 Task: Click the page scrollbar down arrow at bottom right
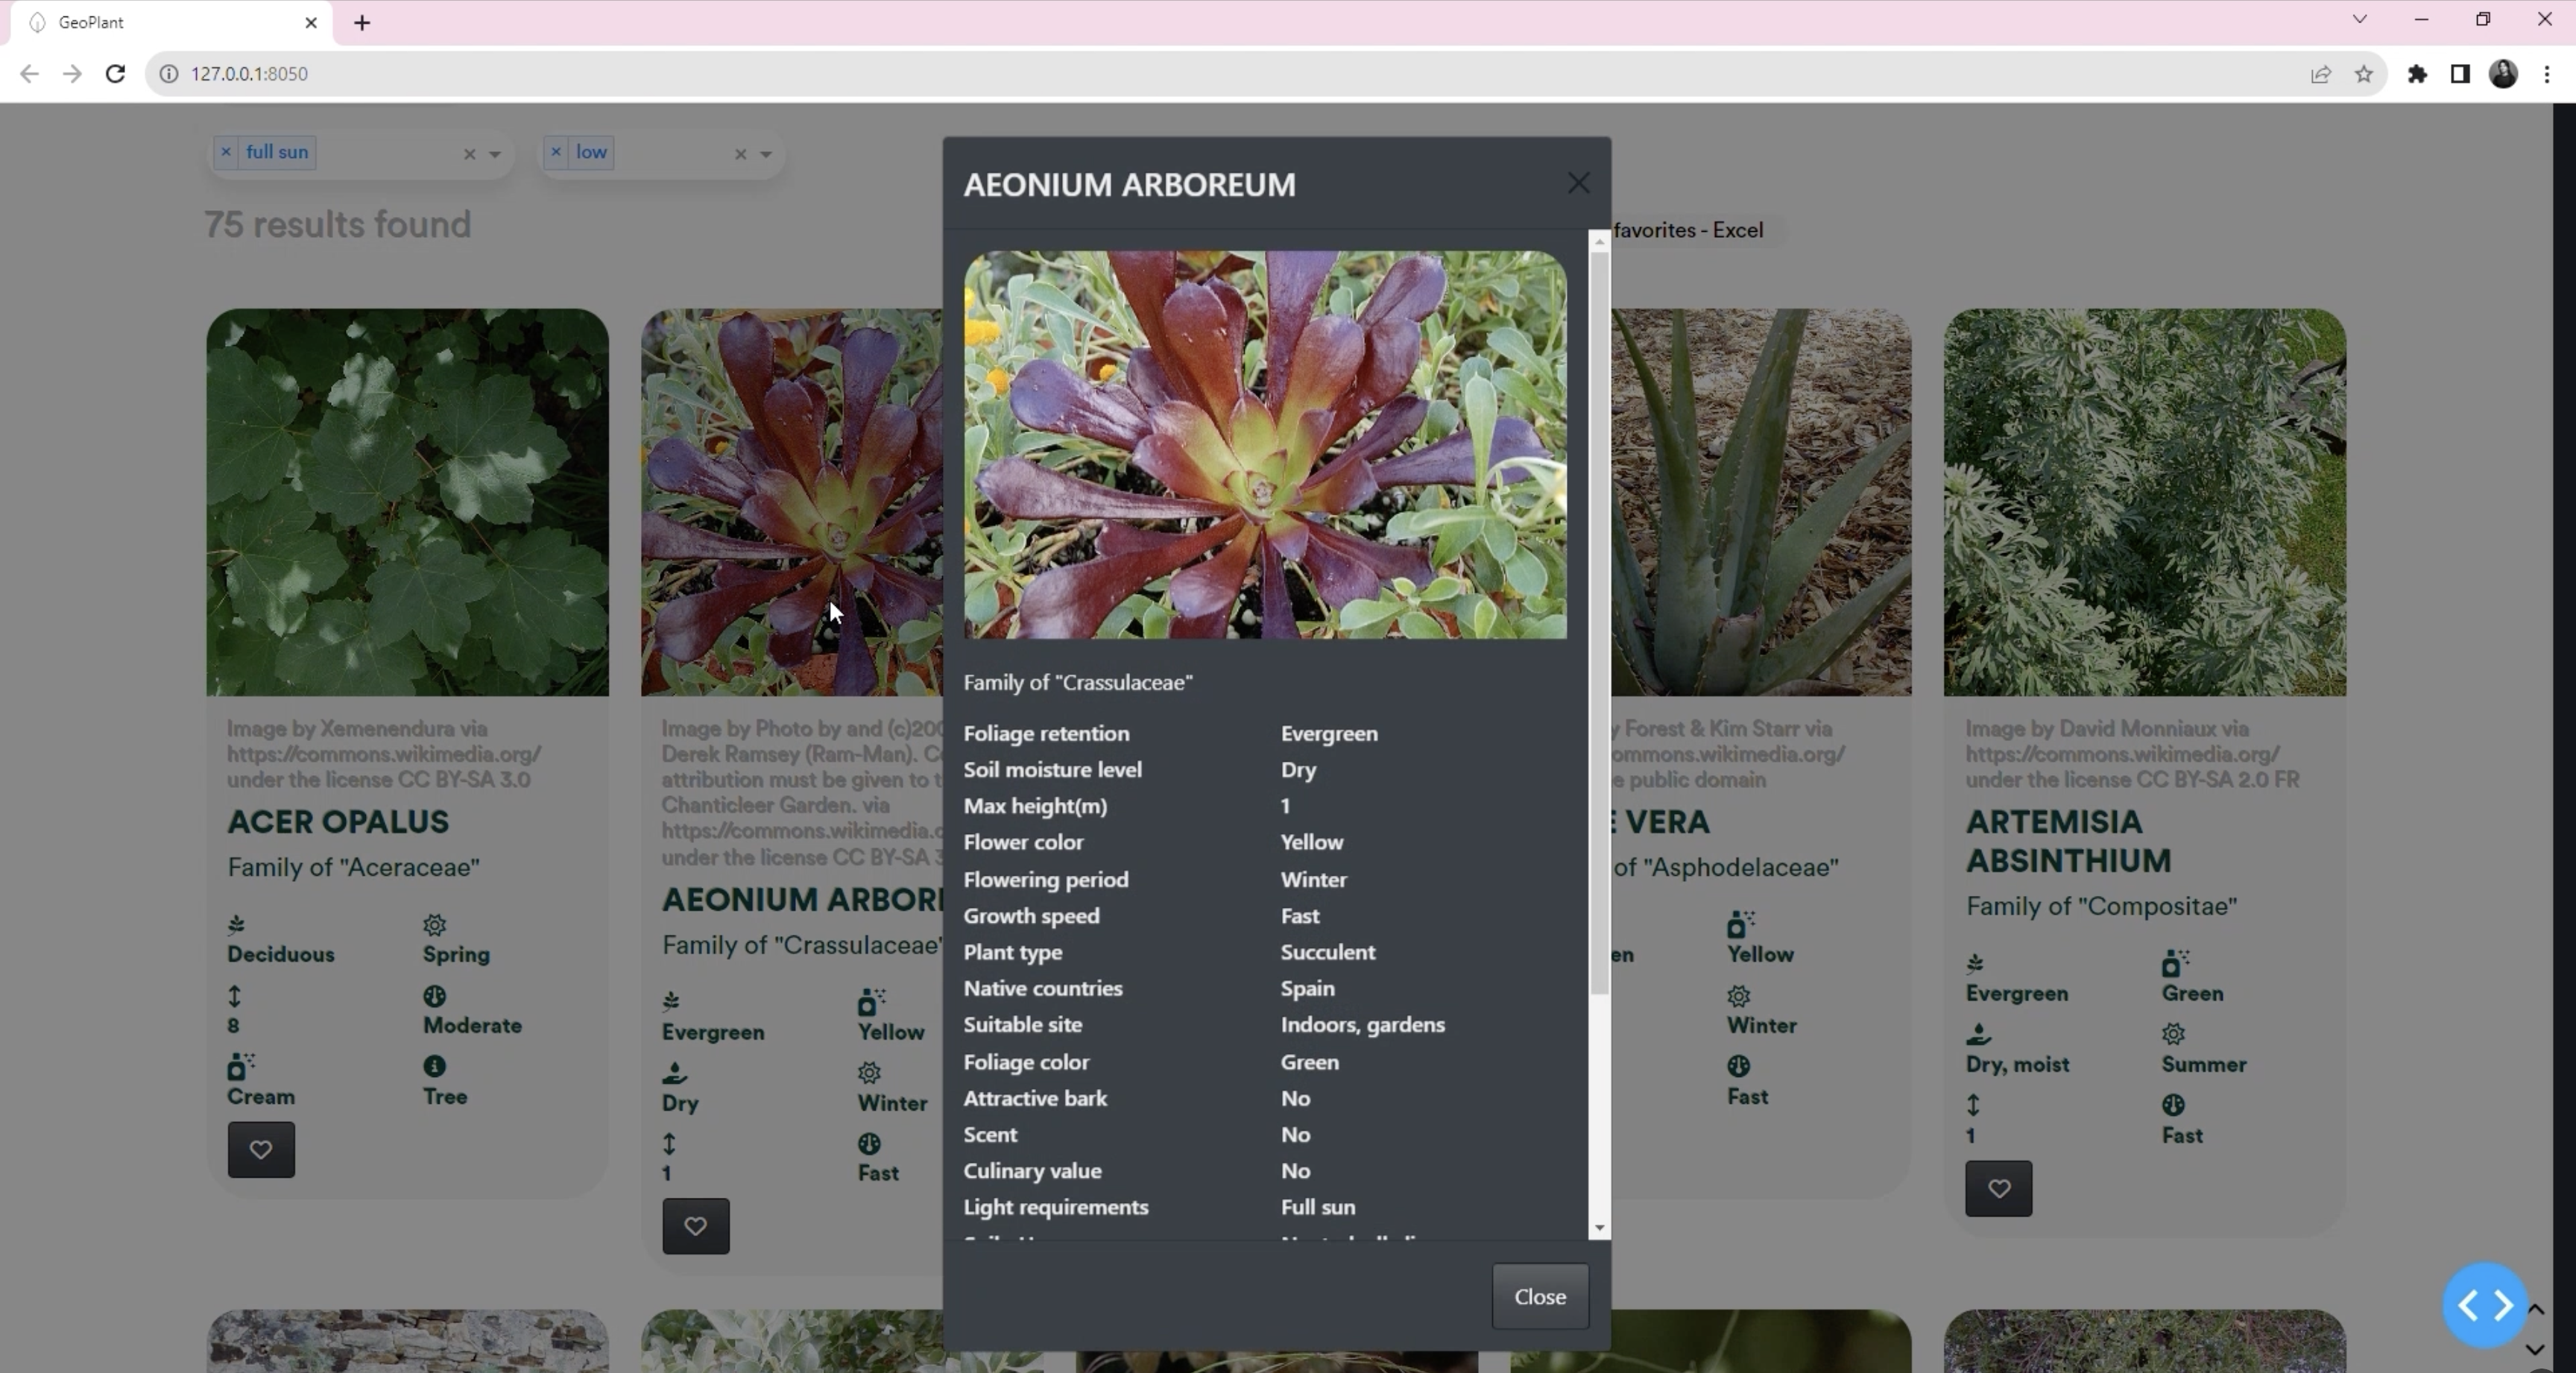click(2535, 1350)
